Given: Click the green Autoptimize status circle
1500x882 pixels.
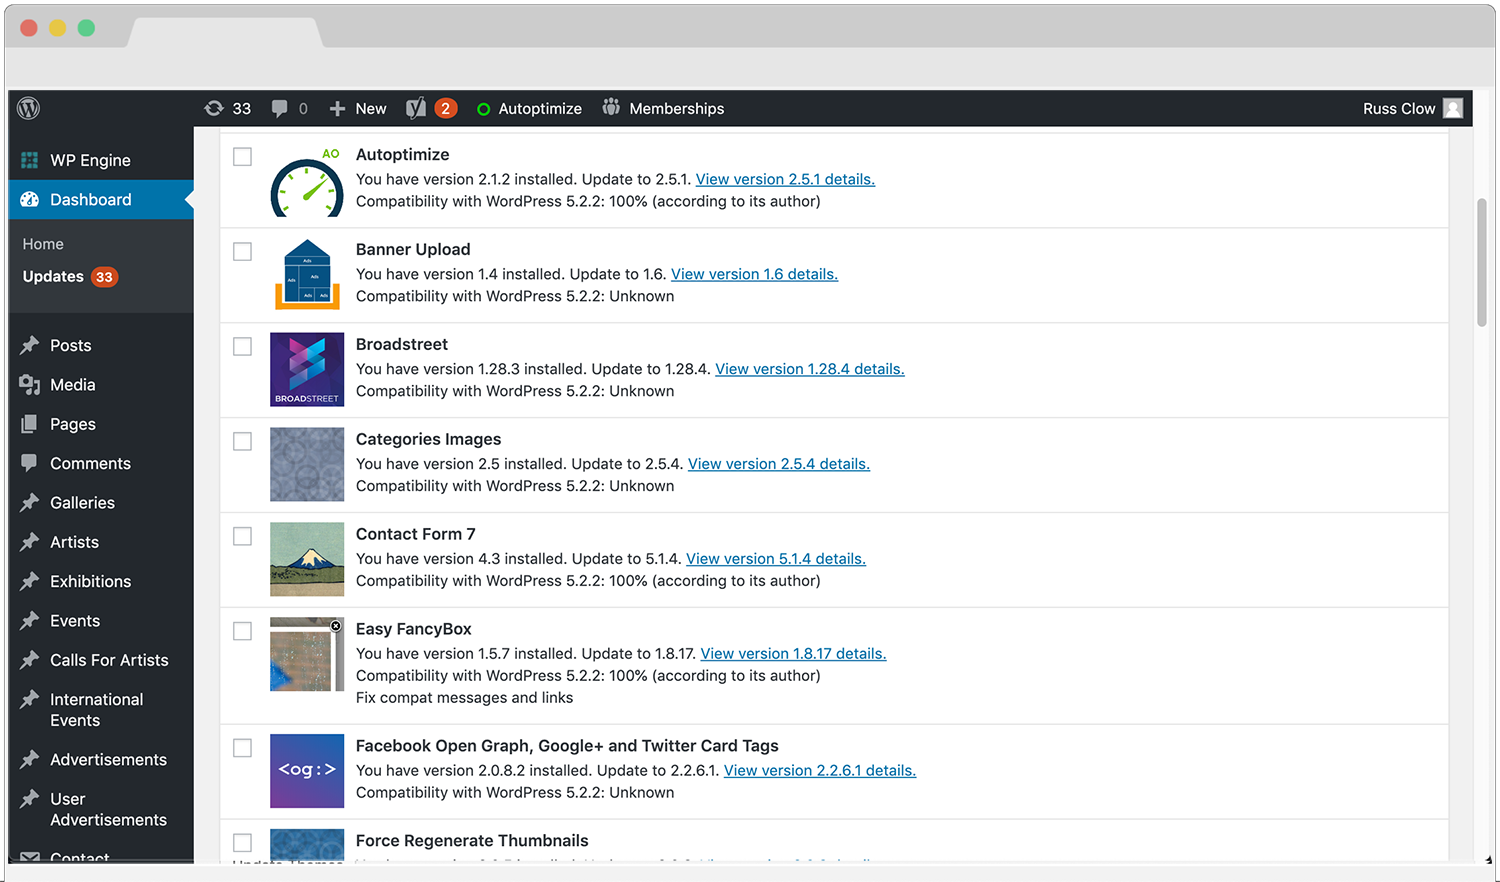Looking at the screenshot, I should tap(484, 109).
